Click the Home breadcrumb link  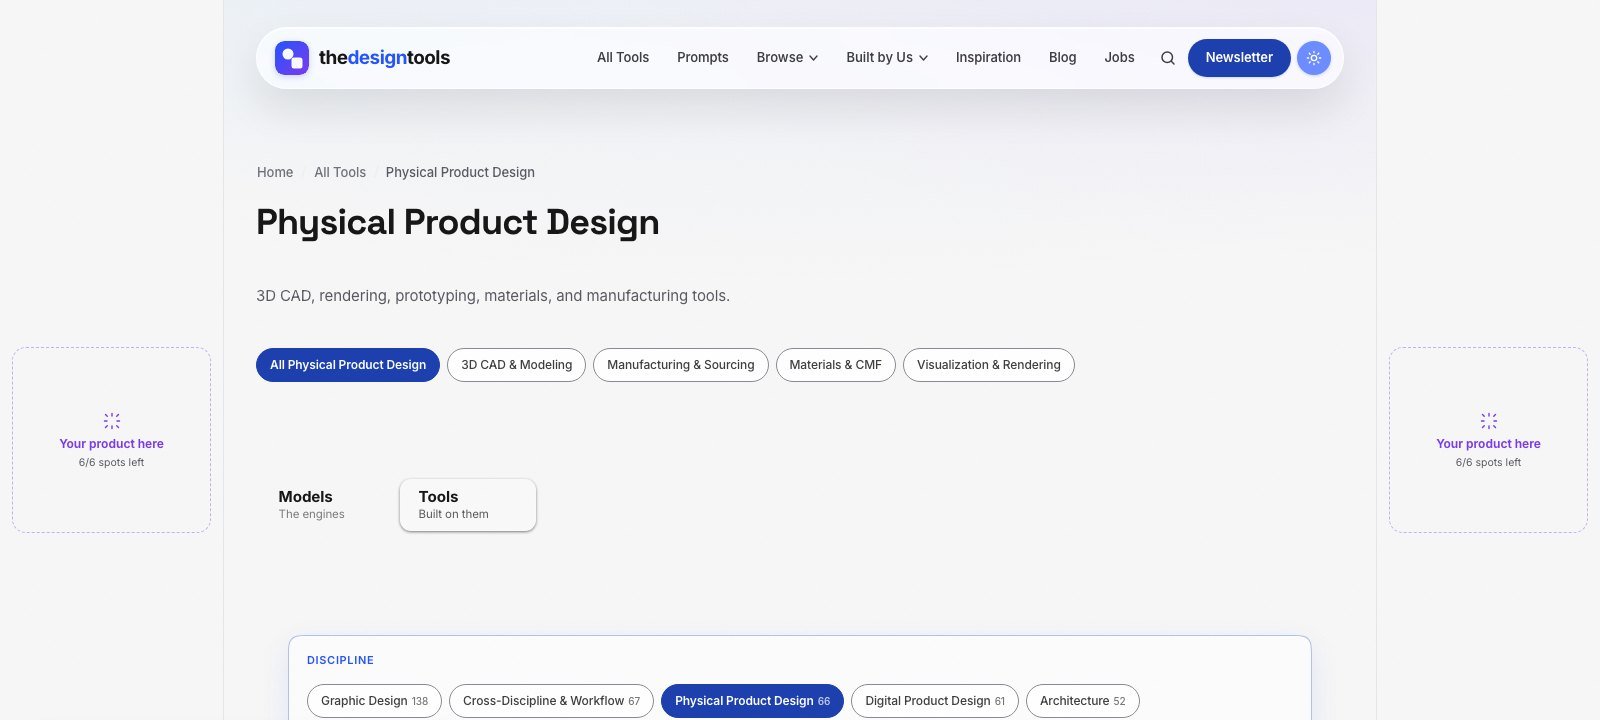click(275, 172)
